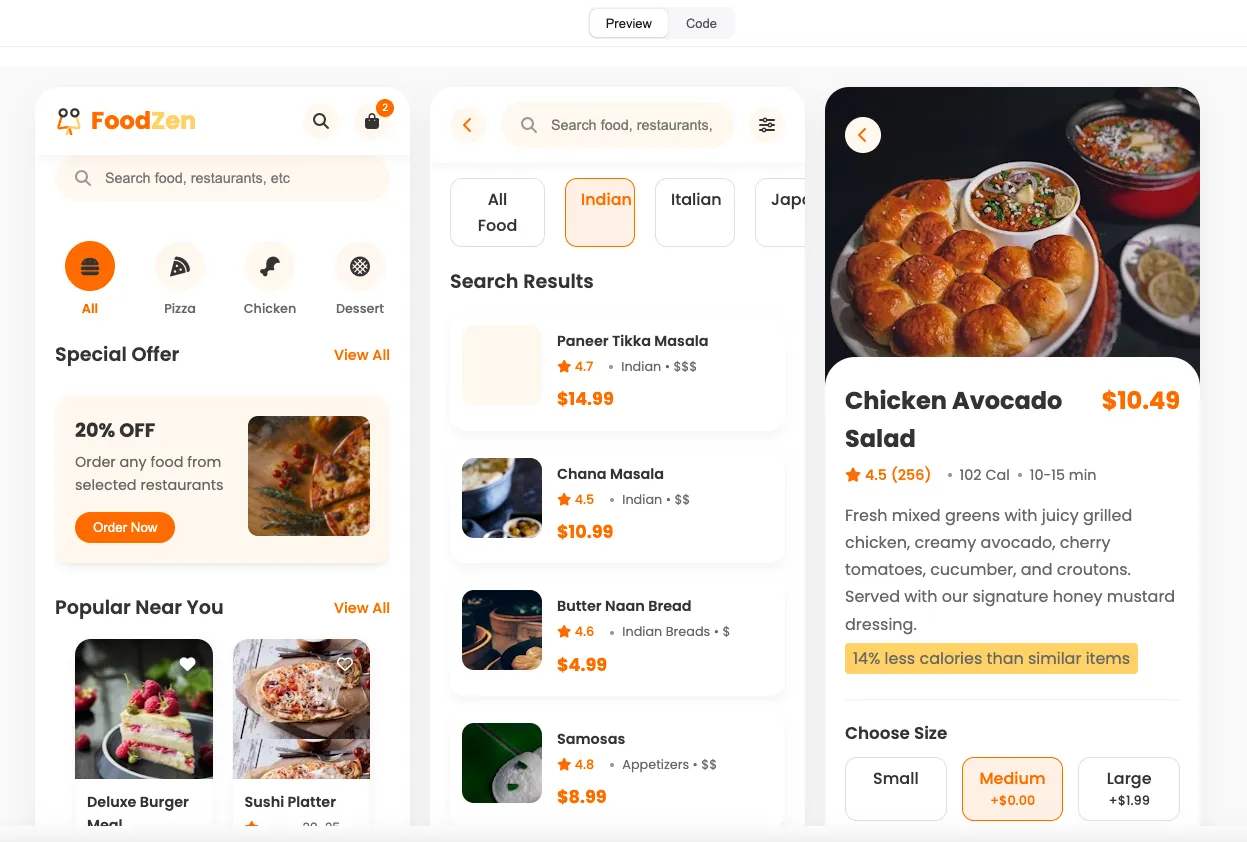The height and width of the screenshot is (842, 1247).
Task: Select the Chicken category icon
Action: [x=270, y=267]
